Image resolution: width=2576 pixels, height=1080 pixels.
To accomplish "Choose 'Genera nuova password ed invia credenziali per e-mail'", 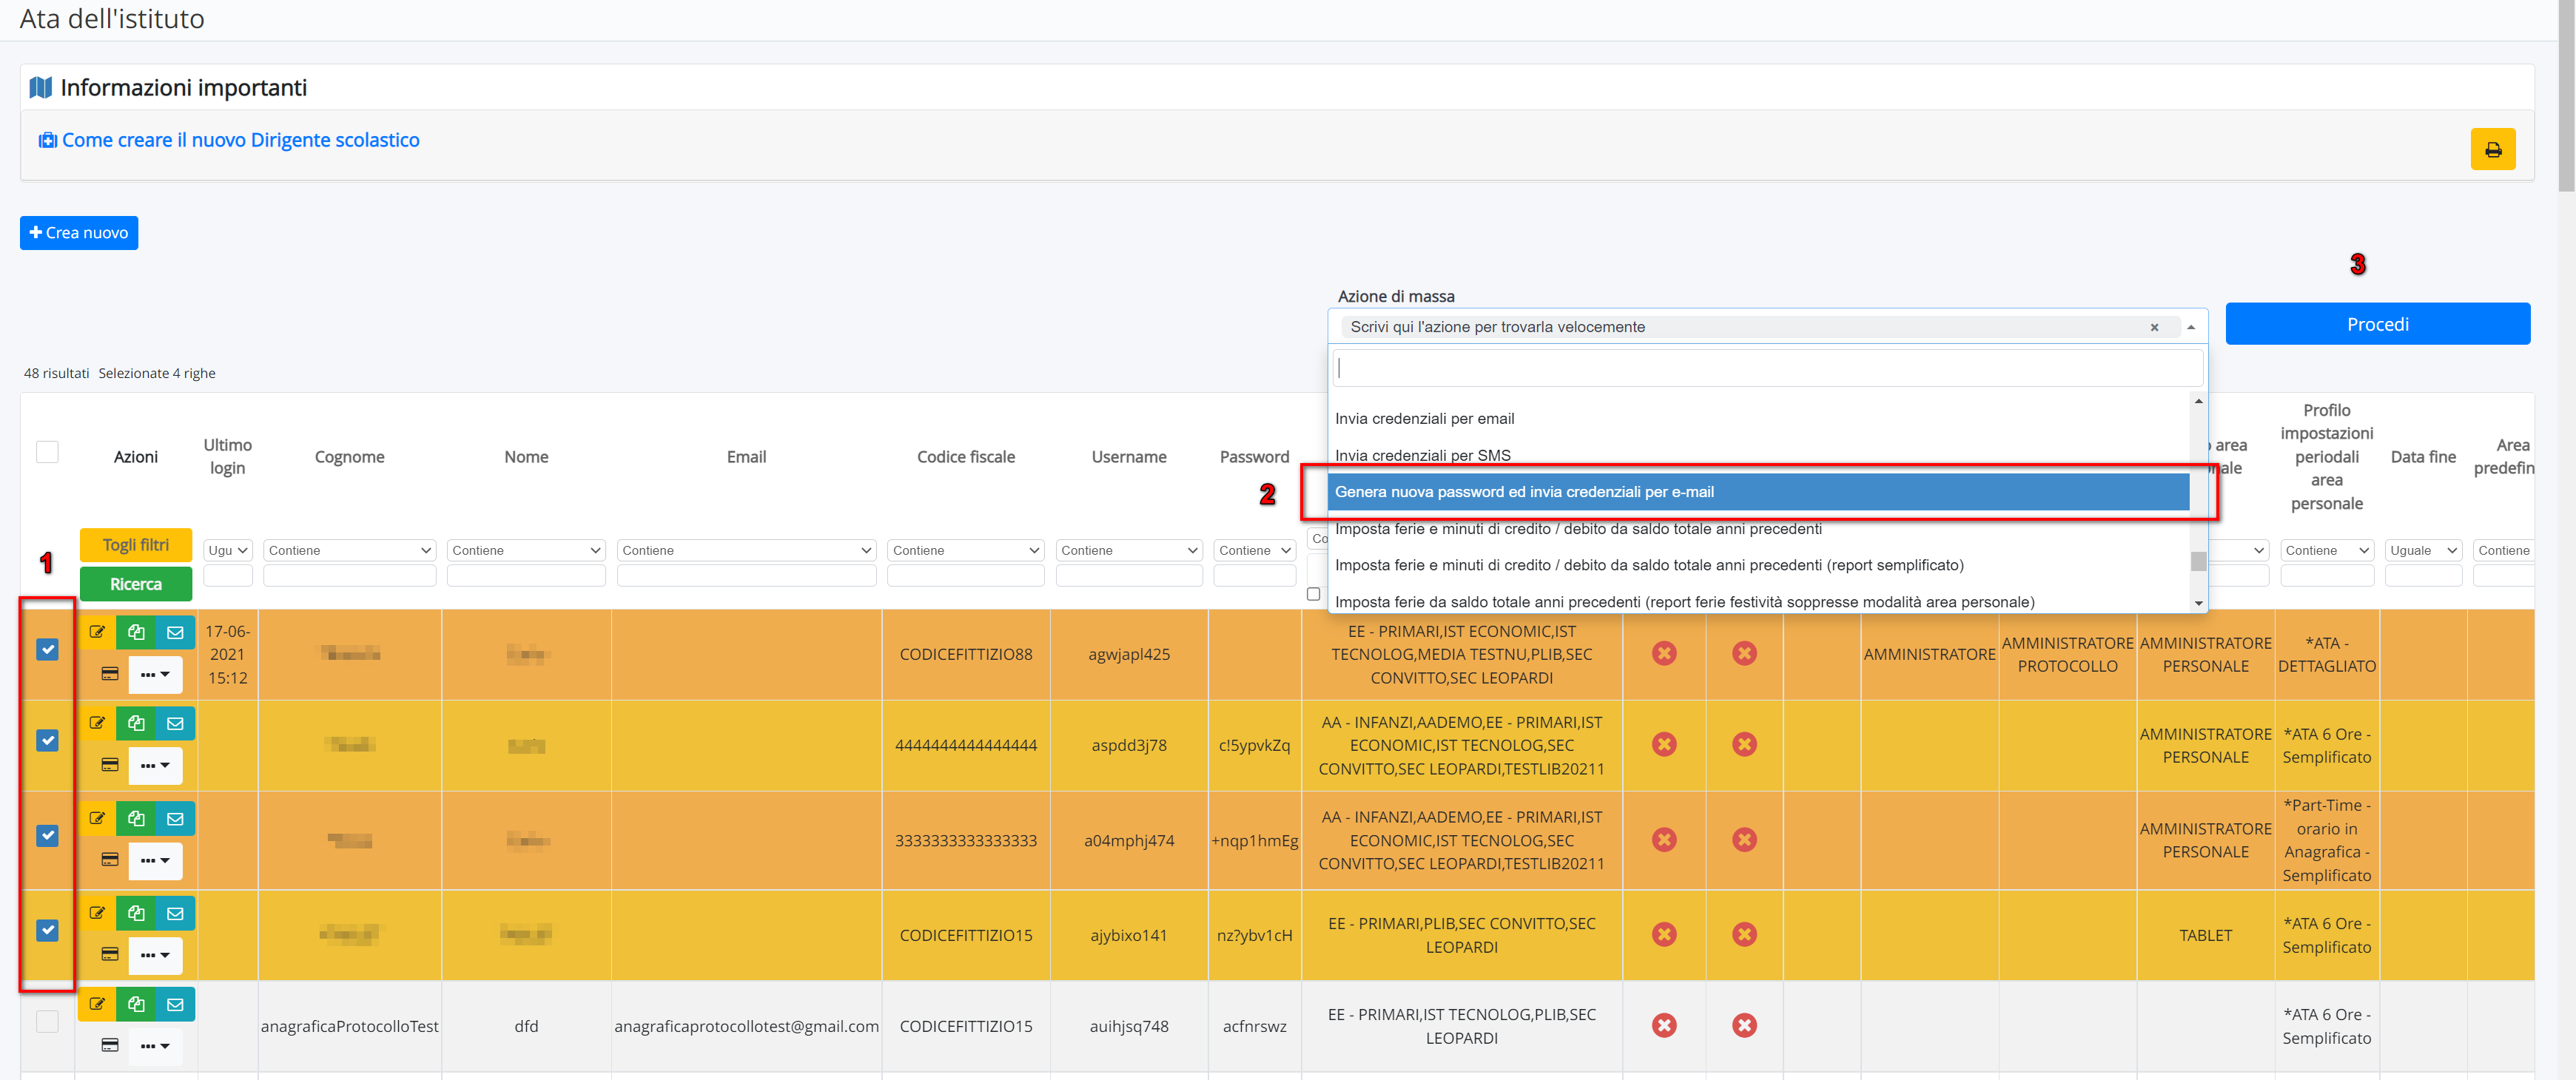I will [1758, 492].
